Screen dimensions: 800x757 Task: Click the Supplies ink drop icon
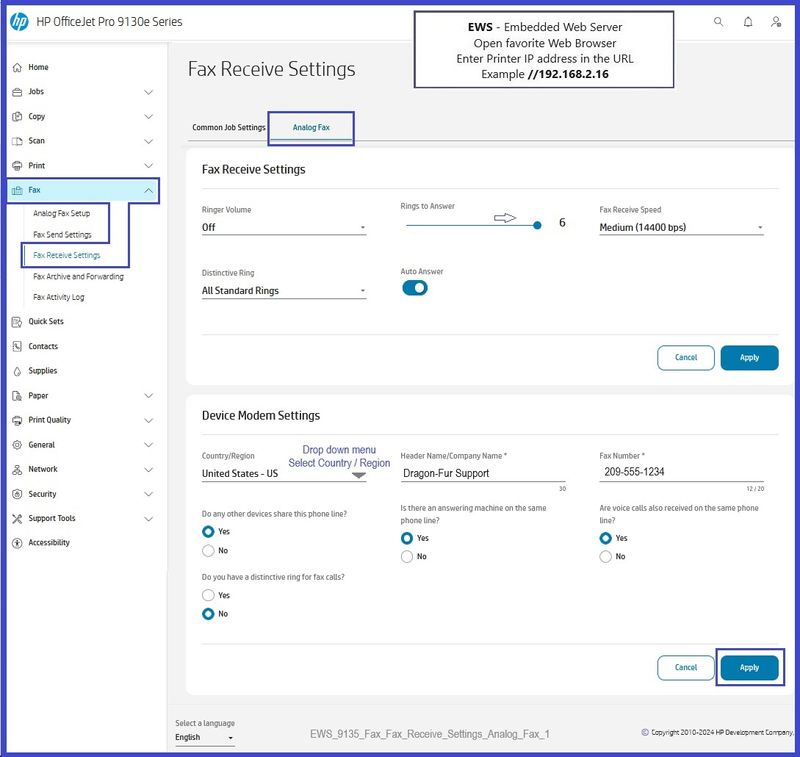coord(17,371)
